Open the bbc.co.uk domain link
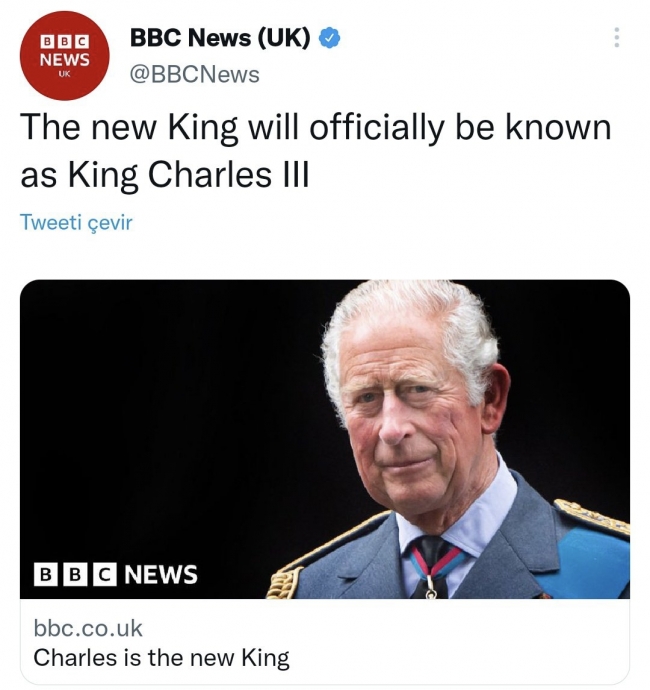The image size is (650, 690). pos(88,628)
